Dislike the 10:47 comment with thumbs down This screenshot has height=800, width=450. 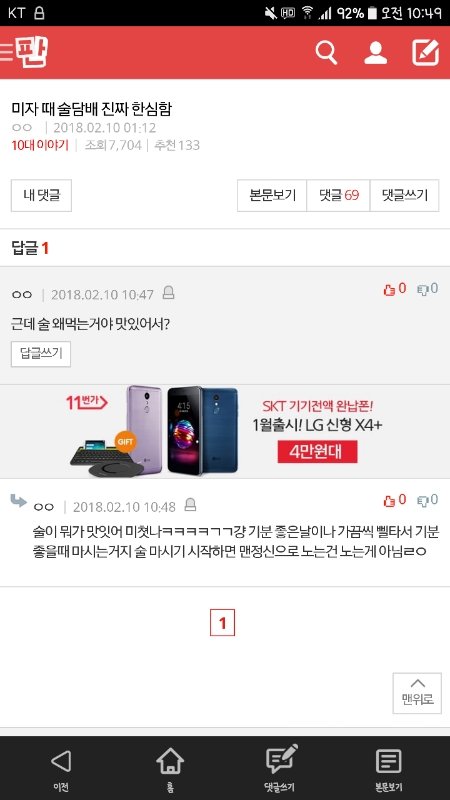click(428, 289)
